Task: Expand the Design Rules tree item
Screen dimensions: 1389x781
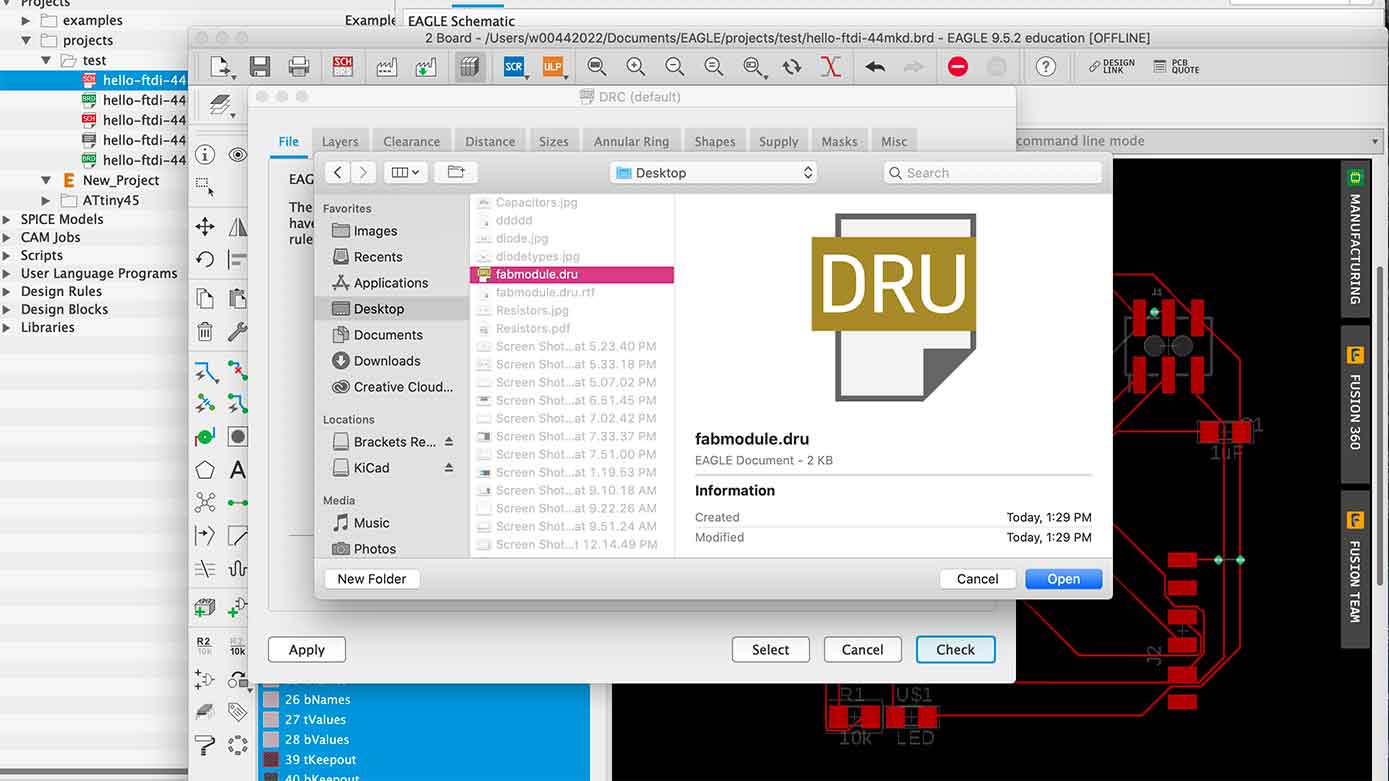Action: click(x=8, y=291)
